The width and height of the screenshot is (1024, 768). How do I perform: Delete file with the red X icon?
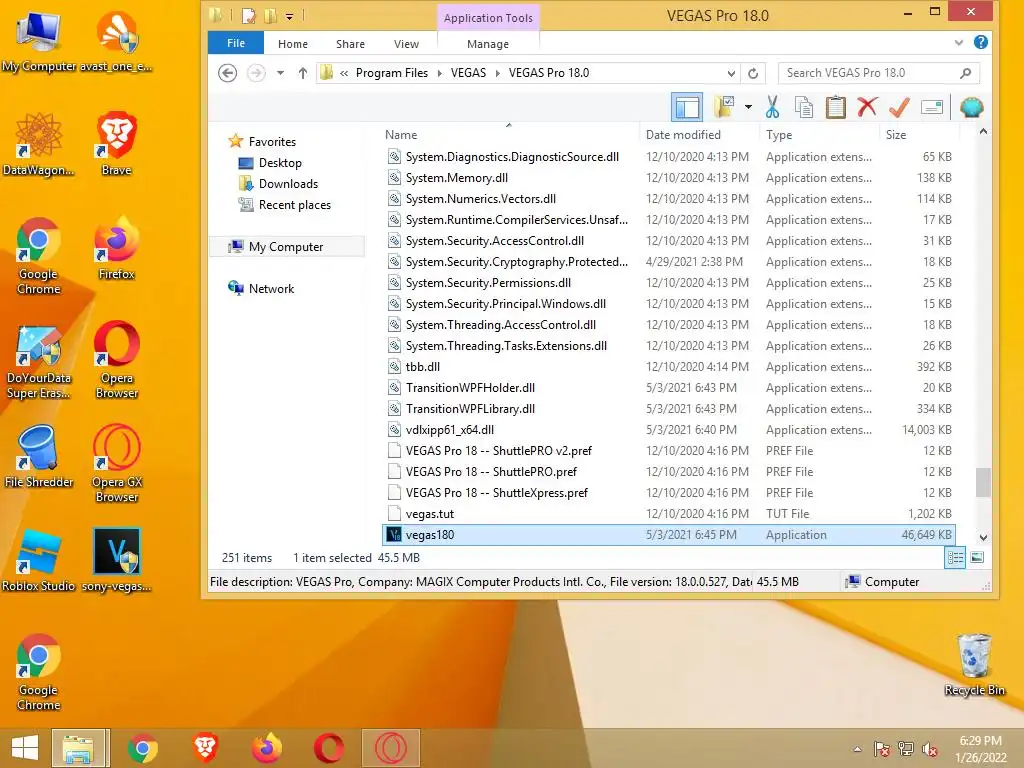(x=867, y=107)
